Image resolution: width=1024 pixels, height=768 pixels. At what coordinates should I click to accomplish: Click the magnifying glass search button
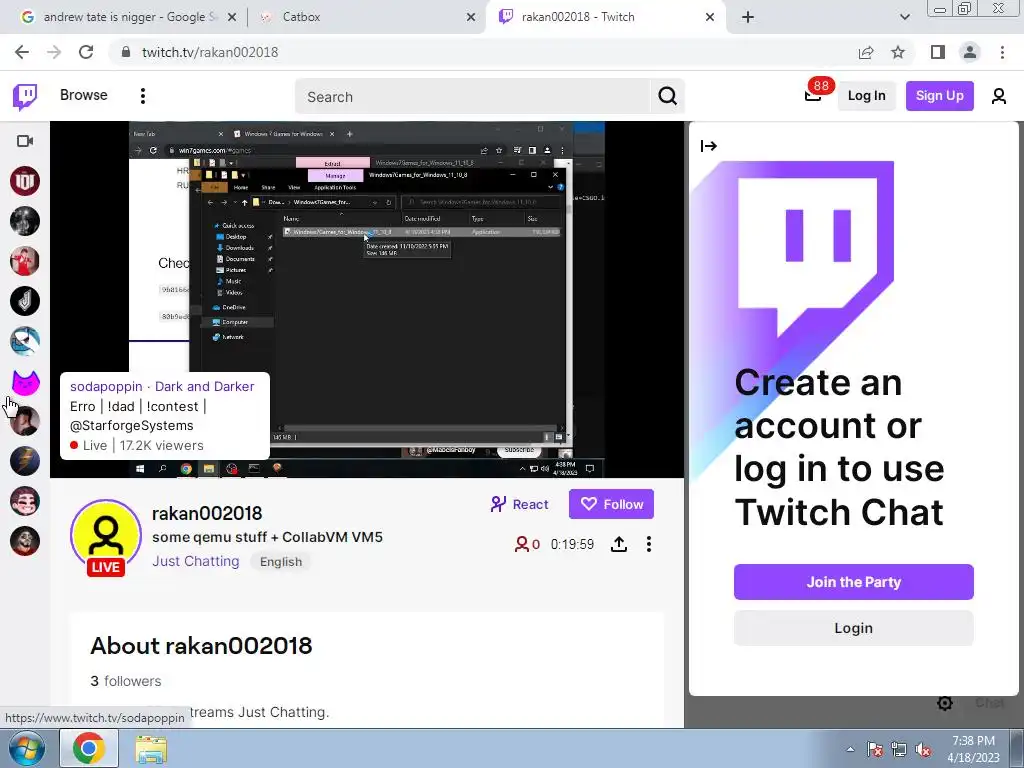pos(667,97)
